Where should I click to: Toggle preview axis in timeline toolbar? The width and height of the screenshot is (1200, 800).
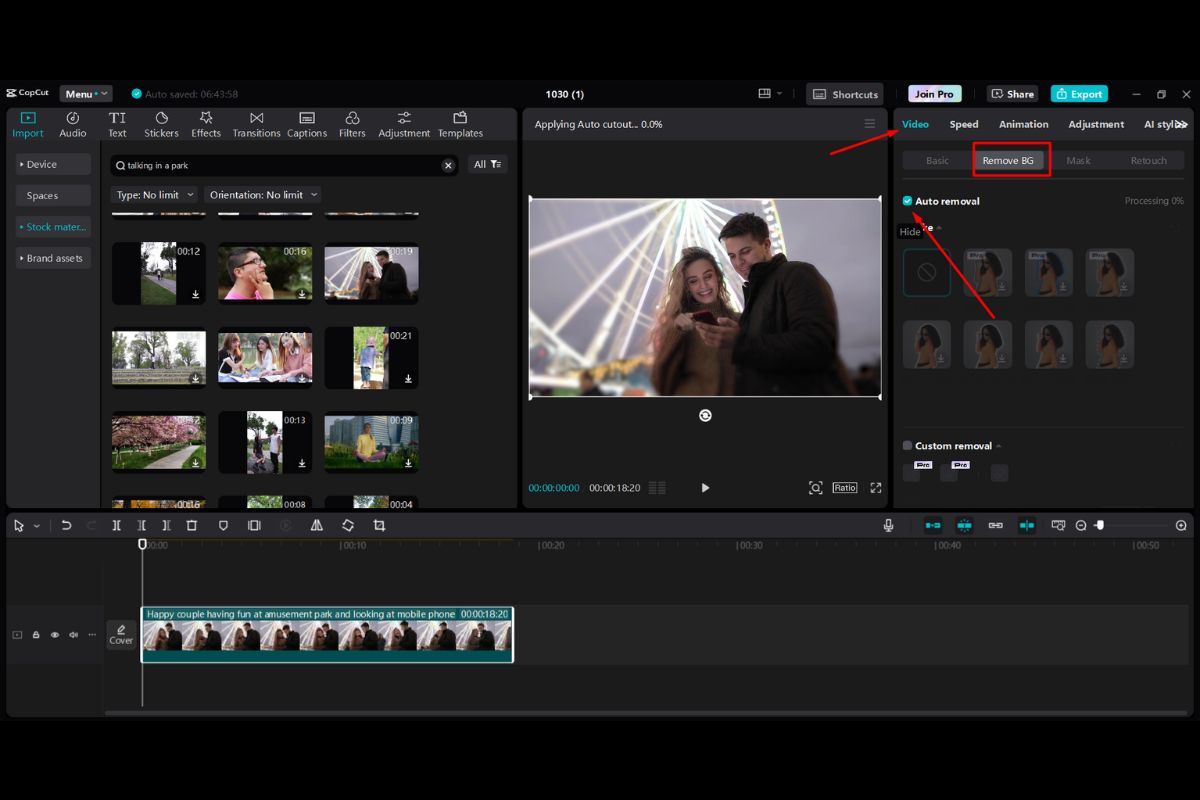tap(1027, 525)
